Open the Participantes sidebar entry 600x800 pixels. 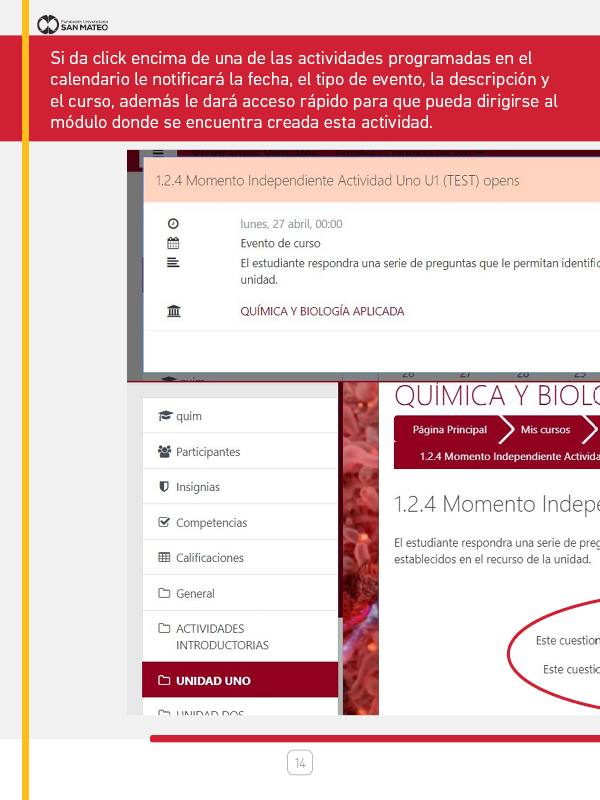(208, 452)
